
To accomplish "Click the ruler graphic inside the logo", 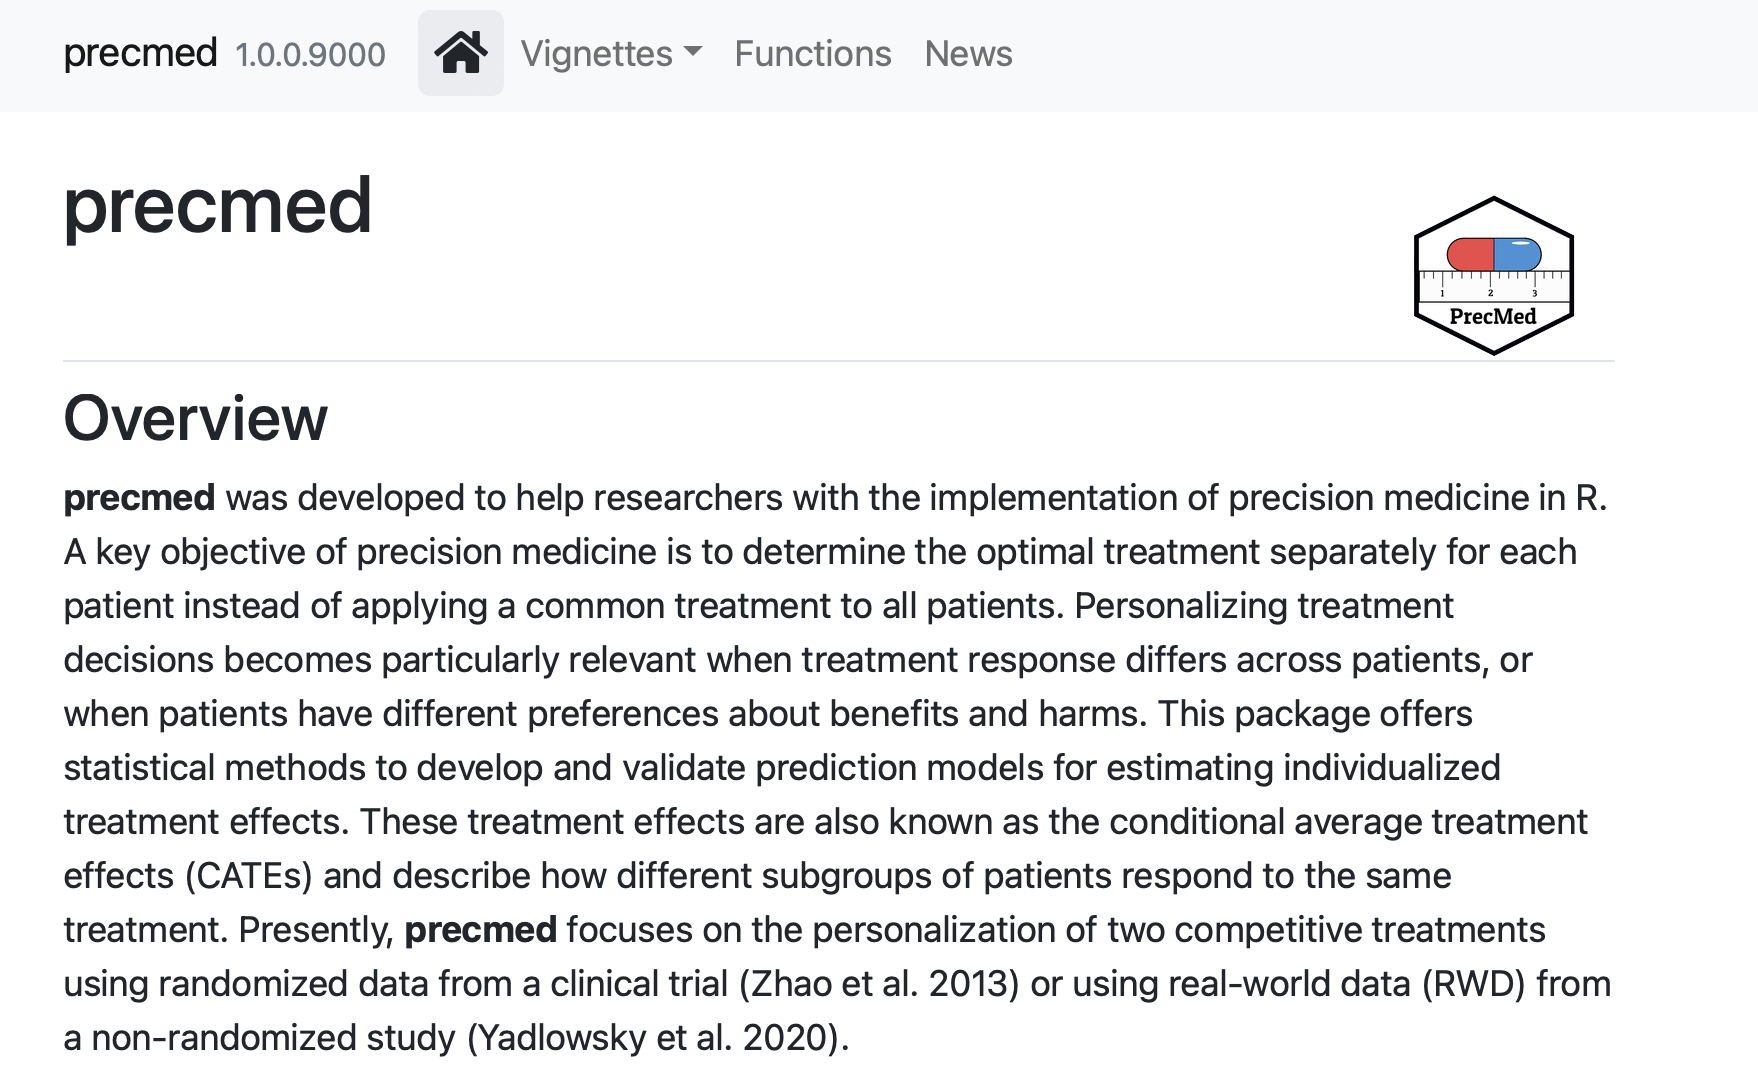I will tap(1493, 286).
